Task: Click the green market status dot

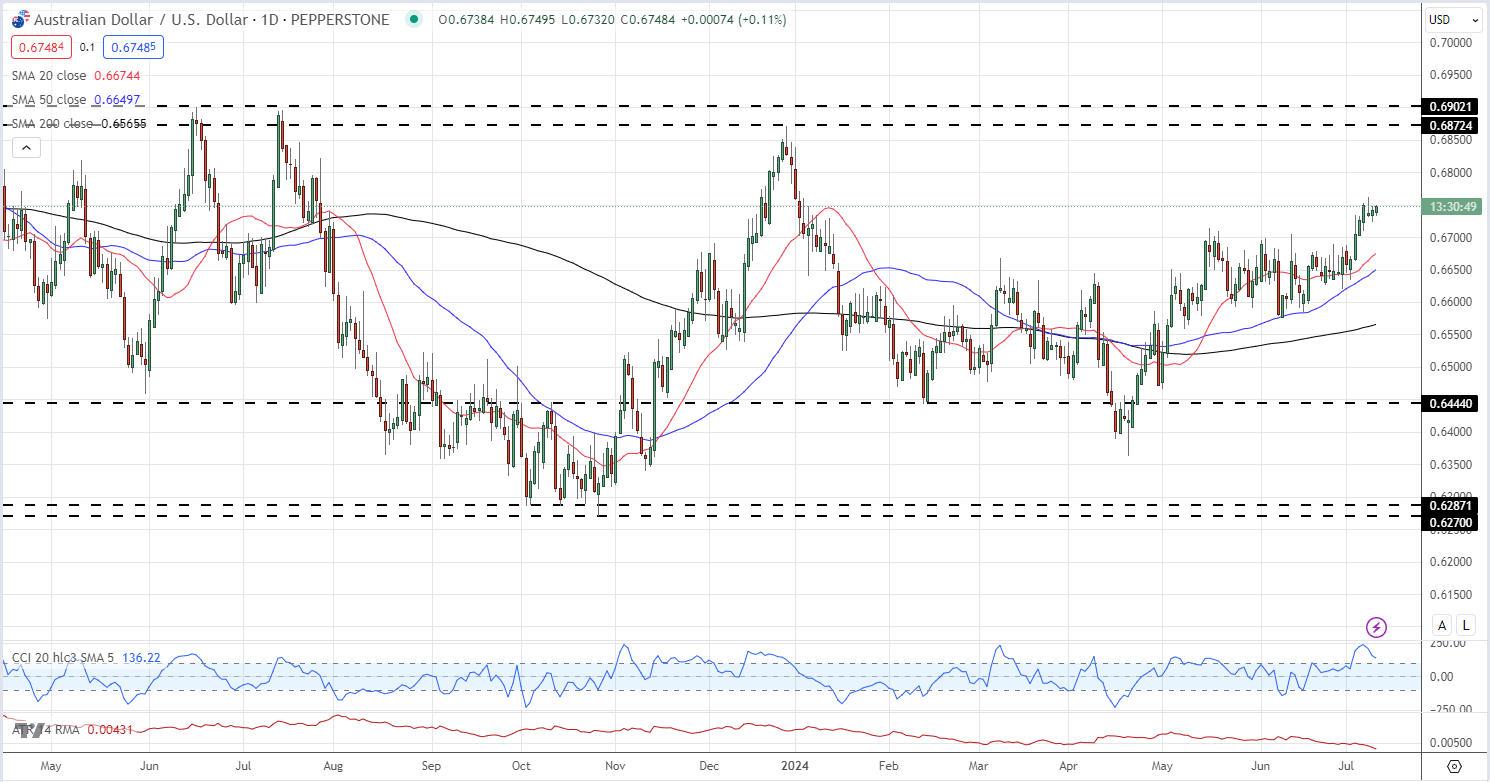Action: click(413, 19)
